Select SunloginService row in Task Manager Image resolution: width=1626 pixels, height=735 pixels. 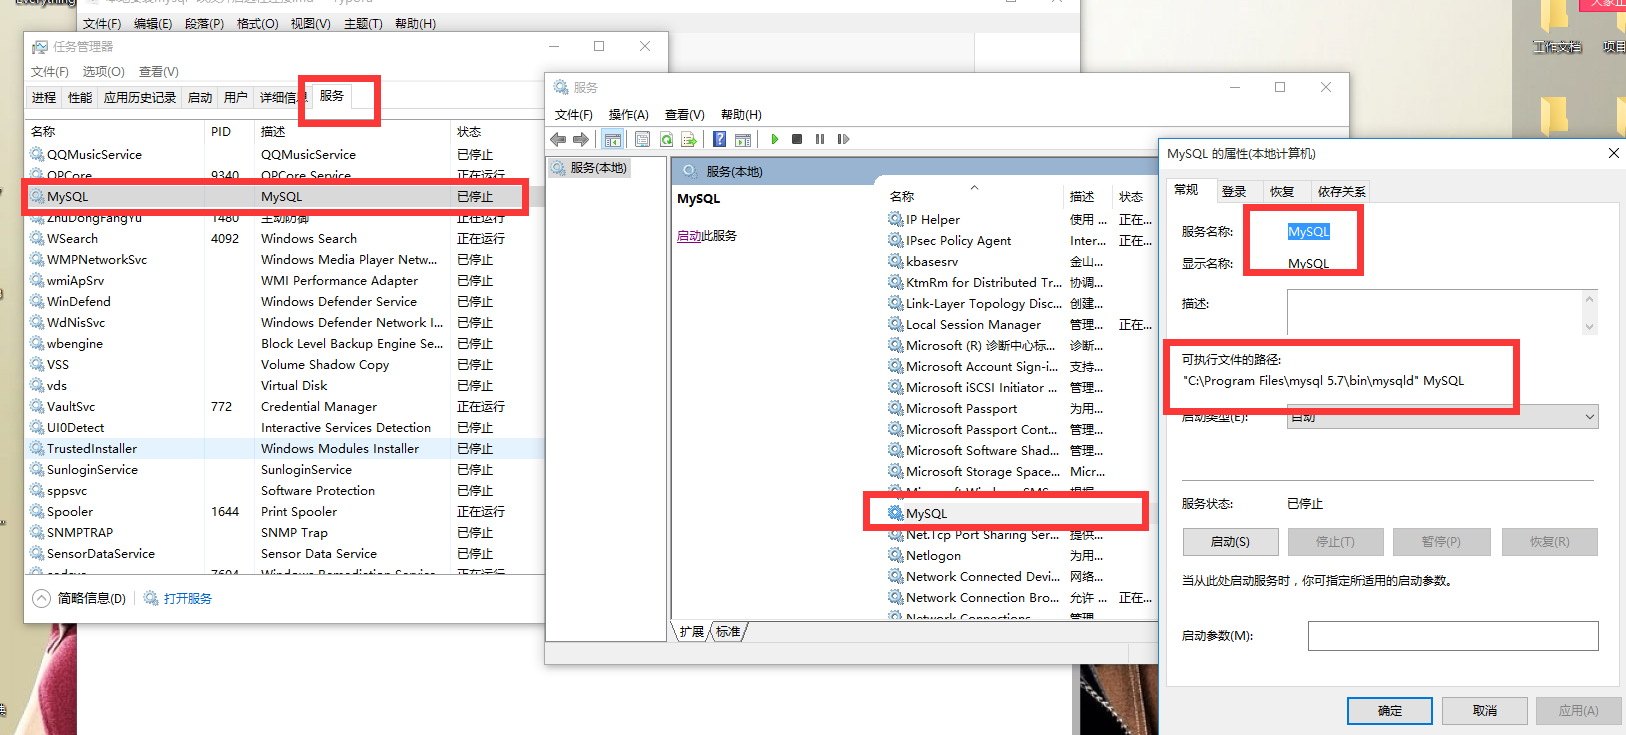pyautogui.click(x=284, y=469)
